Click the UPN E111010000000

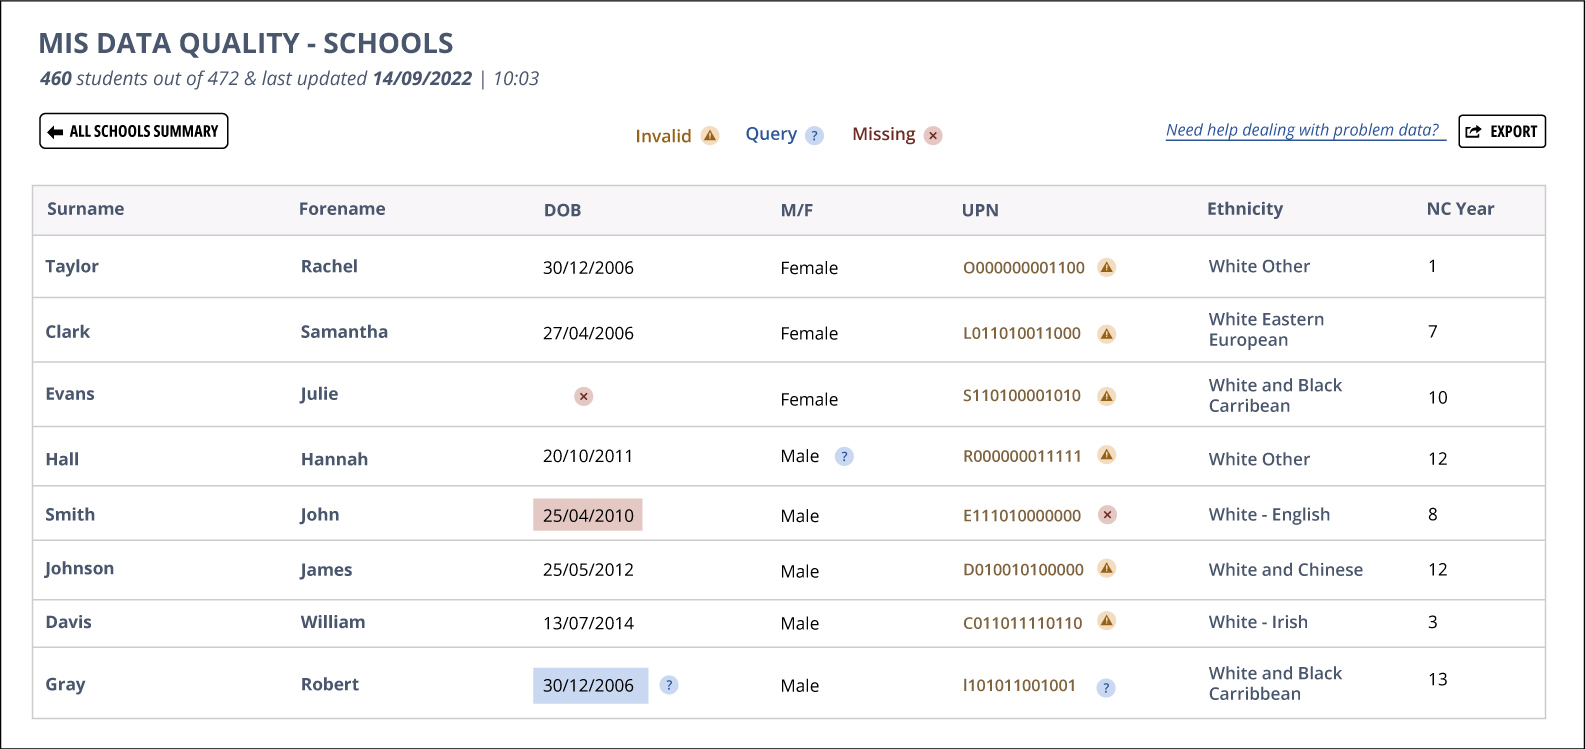1022,516
